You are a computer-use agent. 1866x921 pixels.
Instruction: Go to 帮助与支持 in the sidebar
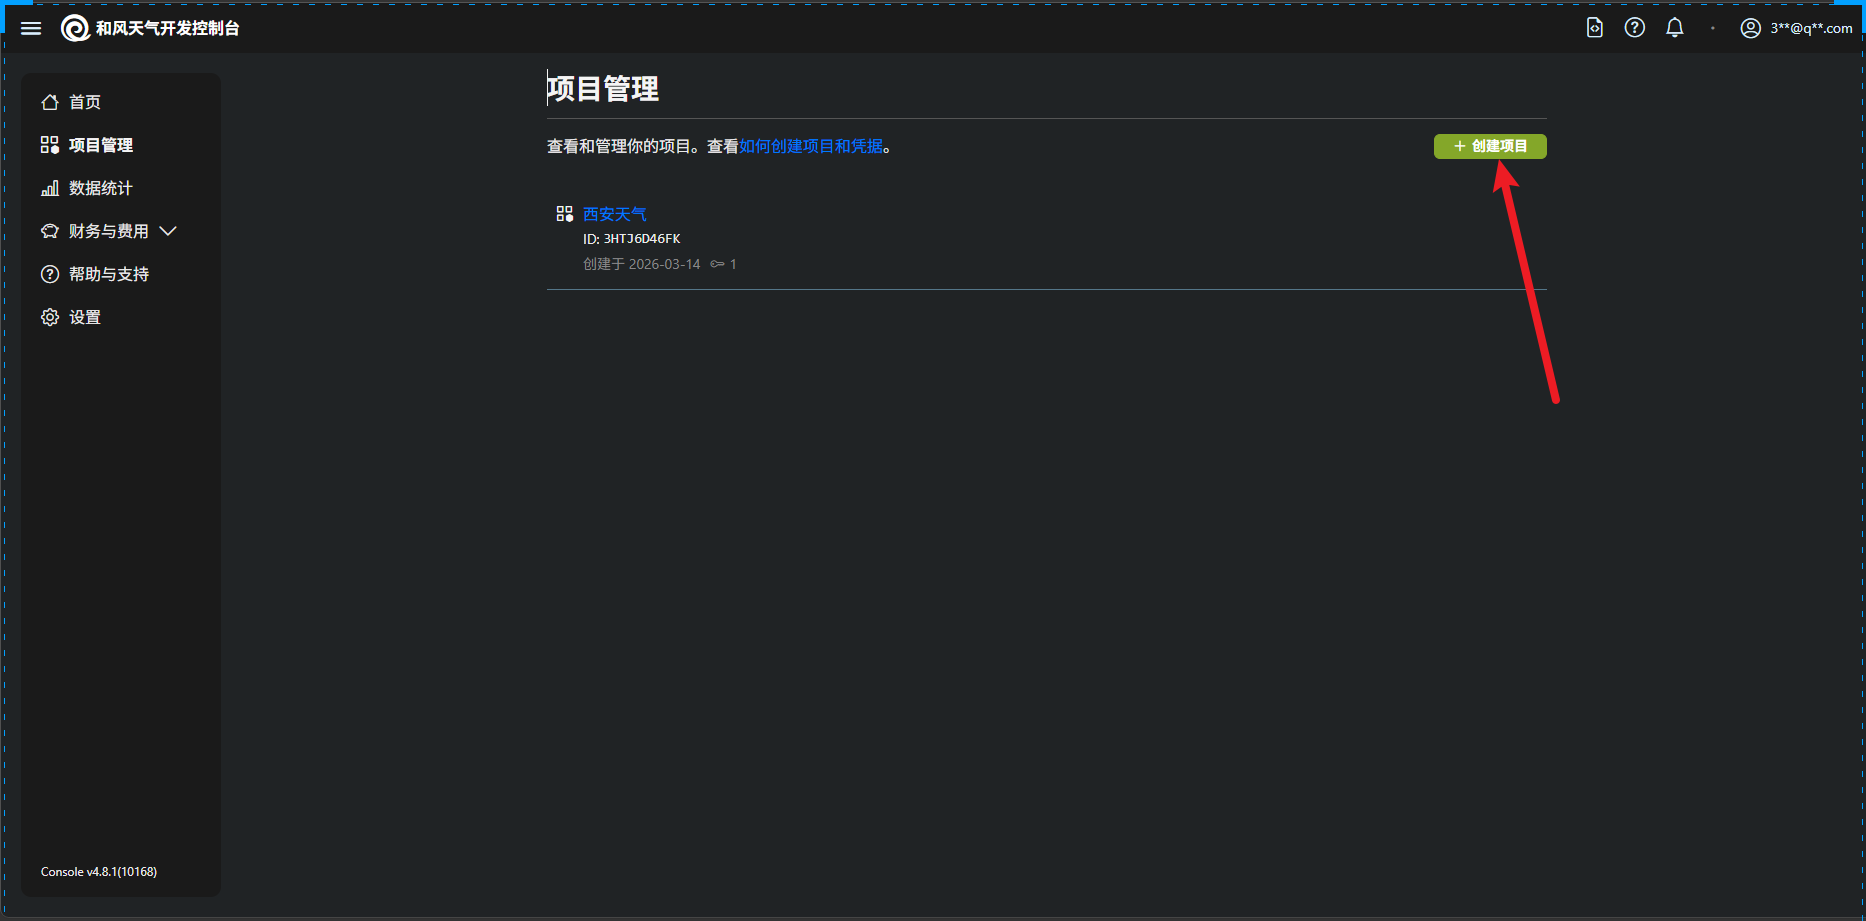click(108, 274)
